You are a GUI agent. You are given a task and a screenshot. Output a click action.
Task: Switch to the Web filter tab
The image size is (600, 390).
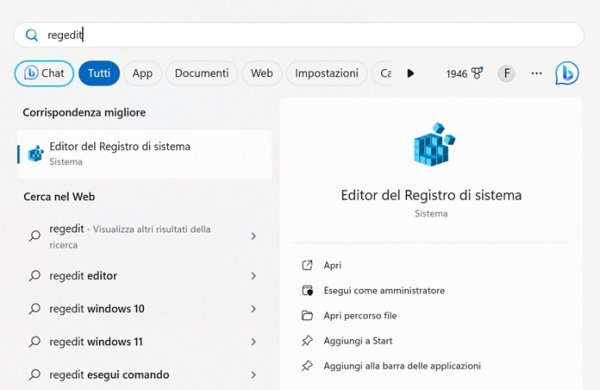click(x=262, y=73)
